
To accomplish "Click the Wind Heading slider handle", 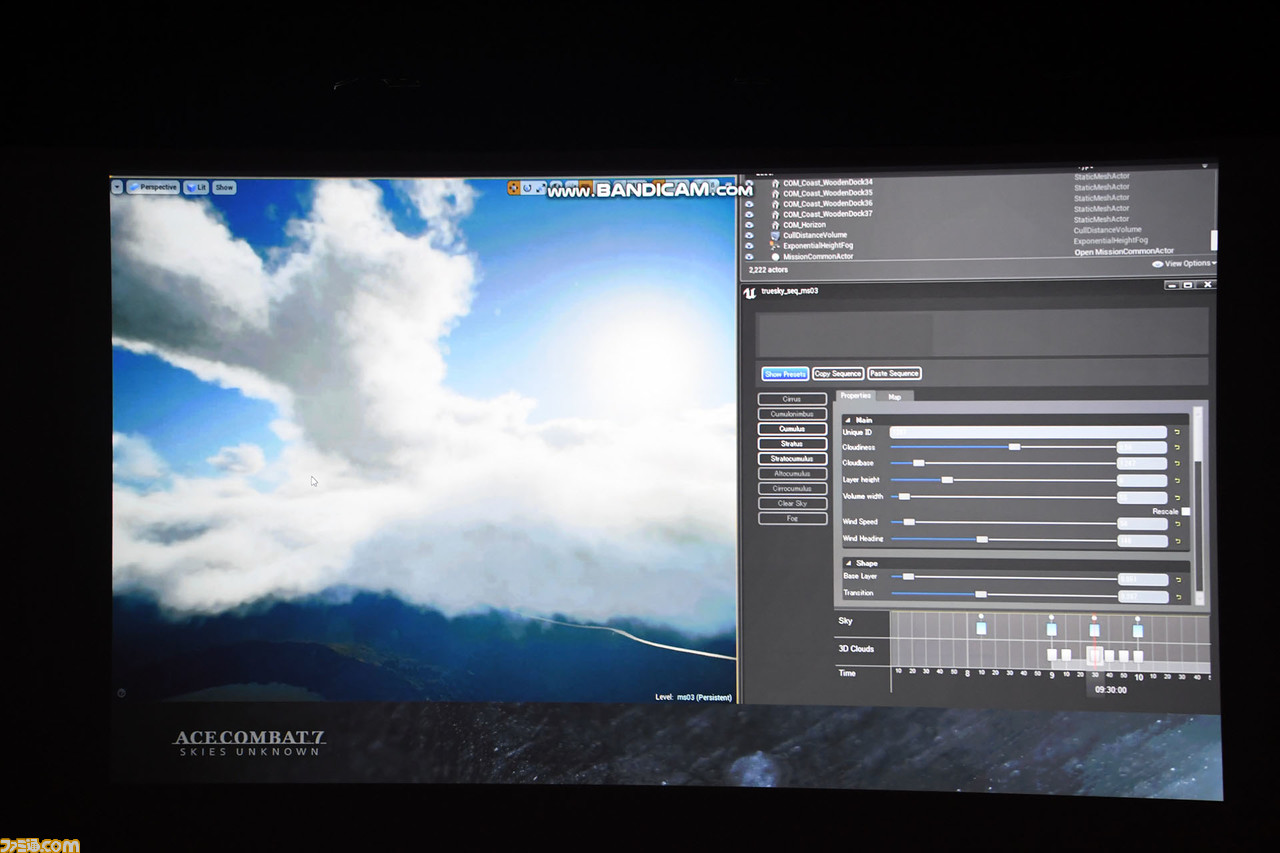I will [982, 539].
